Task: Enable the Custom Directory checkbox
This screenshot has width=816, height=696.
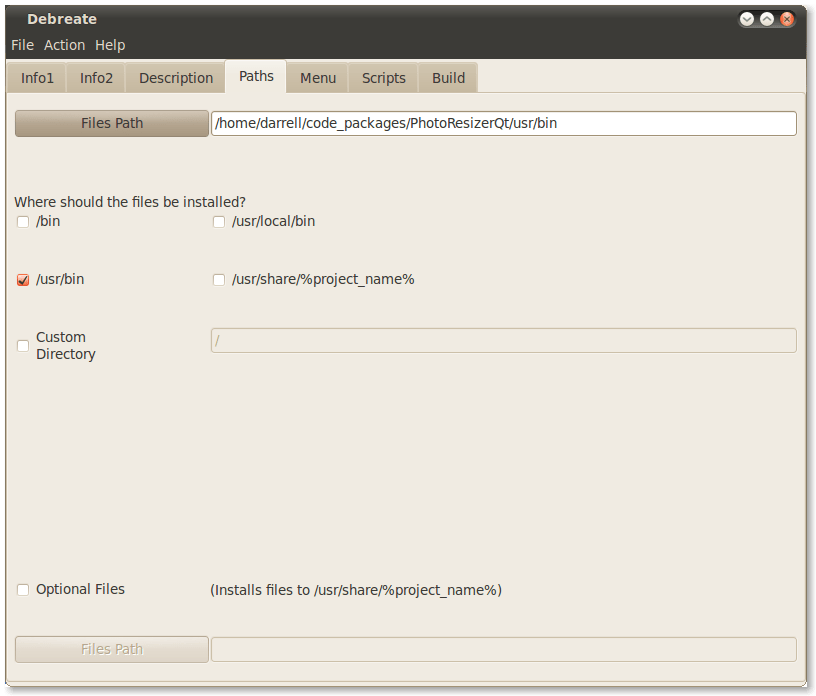Action: coord(23,346)
